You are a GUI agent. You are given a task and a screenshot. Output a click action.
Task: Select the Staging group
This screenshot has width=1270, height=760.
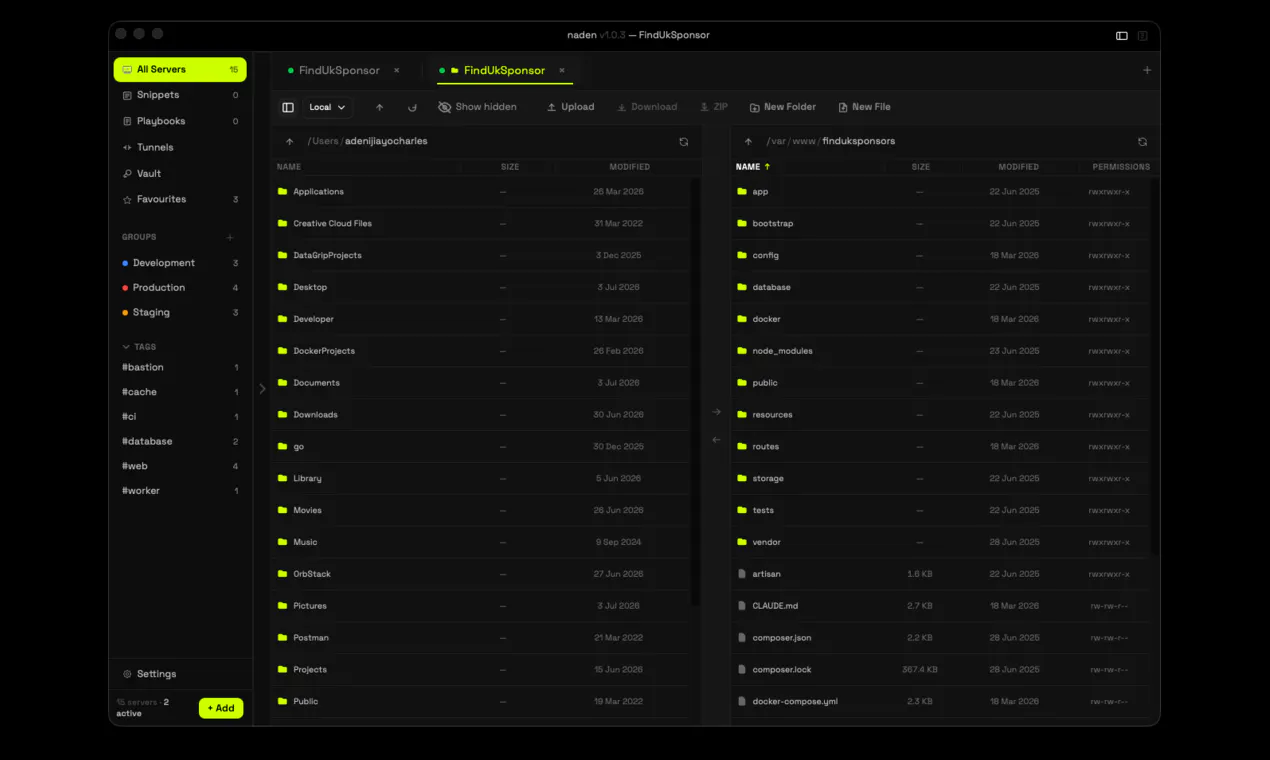click(x=180, y=312)
